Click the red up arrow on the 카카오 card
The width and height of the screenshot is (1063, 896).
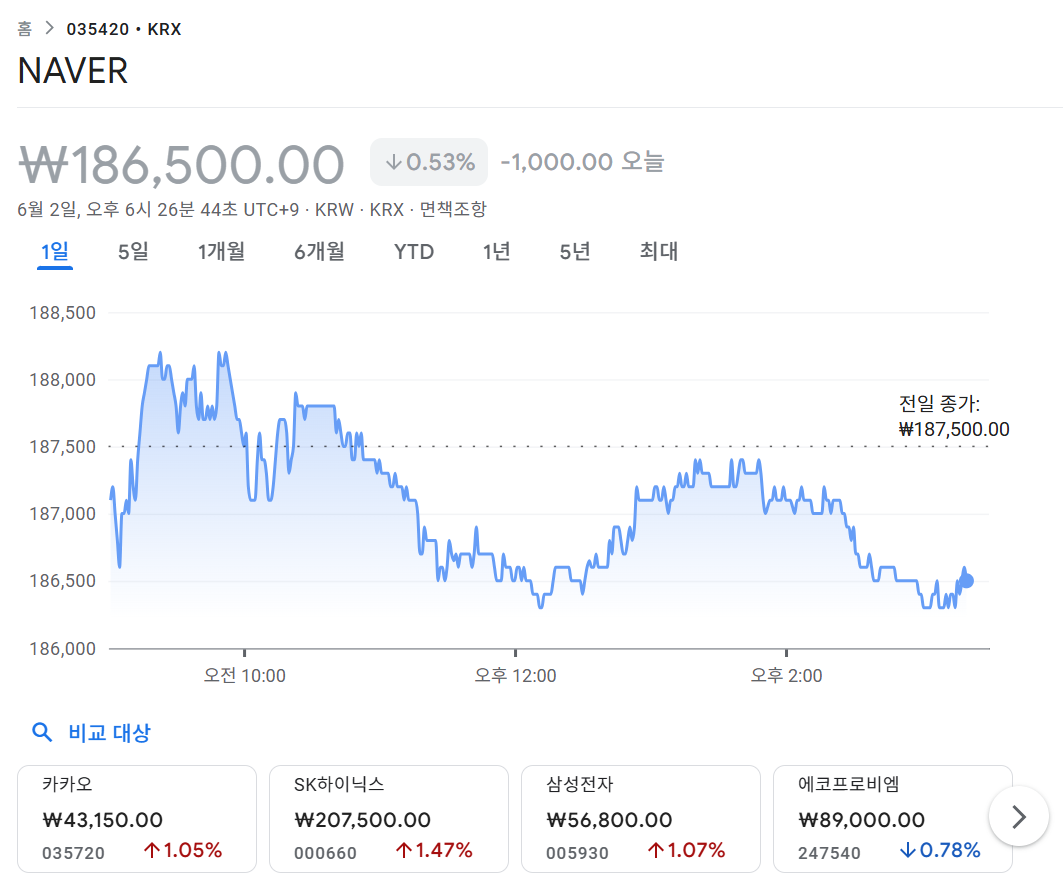[x=152, y=850]
